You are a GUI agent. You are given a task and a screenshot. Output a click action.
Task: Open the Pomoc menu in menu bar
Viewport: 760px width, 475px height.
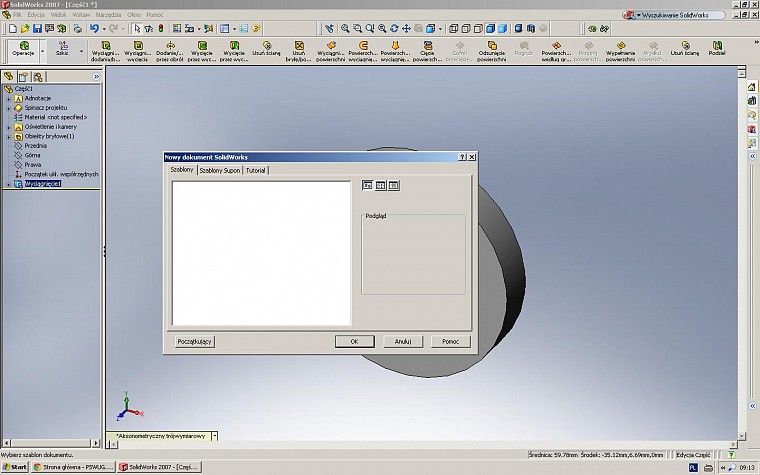click(x=155, y=15)
